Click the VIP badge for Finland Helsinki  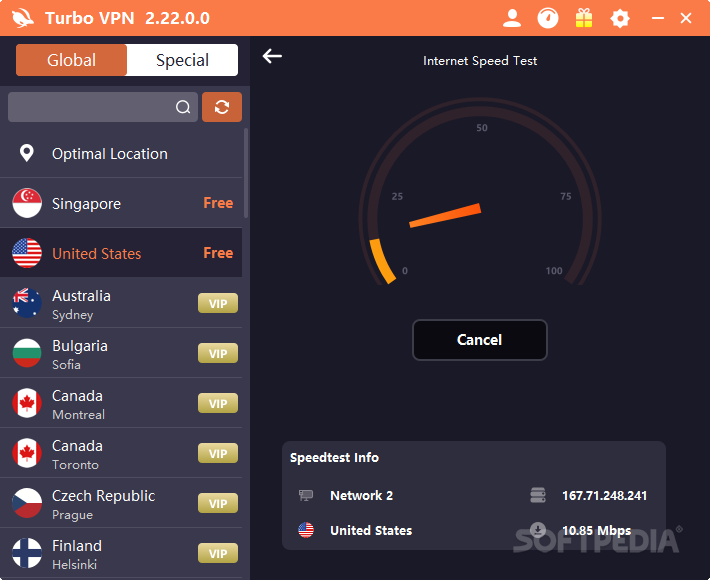pyautogui.click(x=218, y=553)
